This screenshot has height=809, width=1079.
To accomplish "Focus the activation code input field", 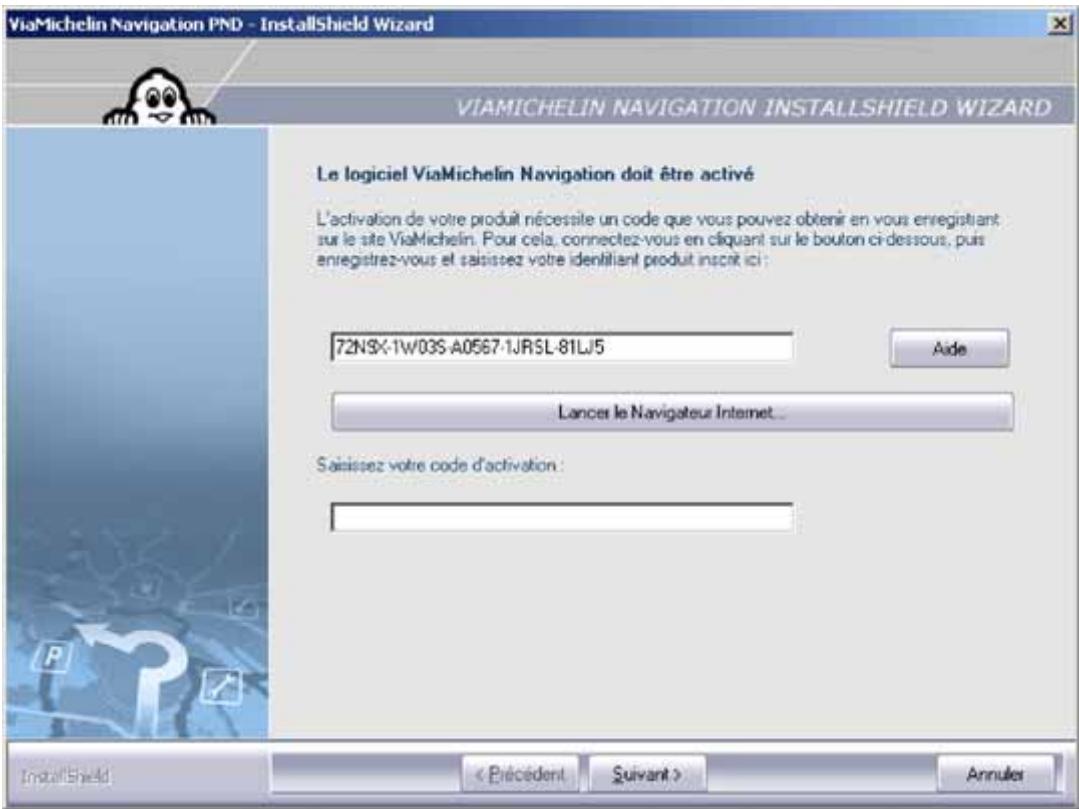I will point(562,517).
